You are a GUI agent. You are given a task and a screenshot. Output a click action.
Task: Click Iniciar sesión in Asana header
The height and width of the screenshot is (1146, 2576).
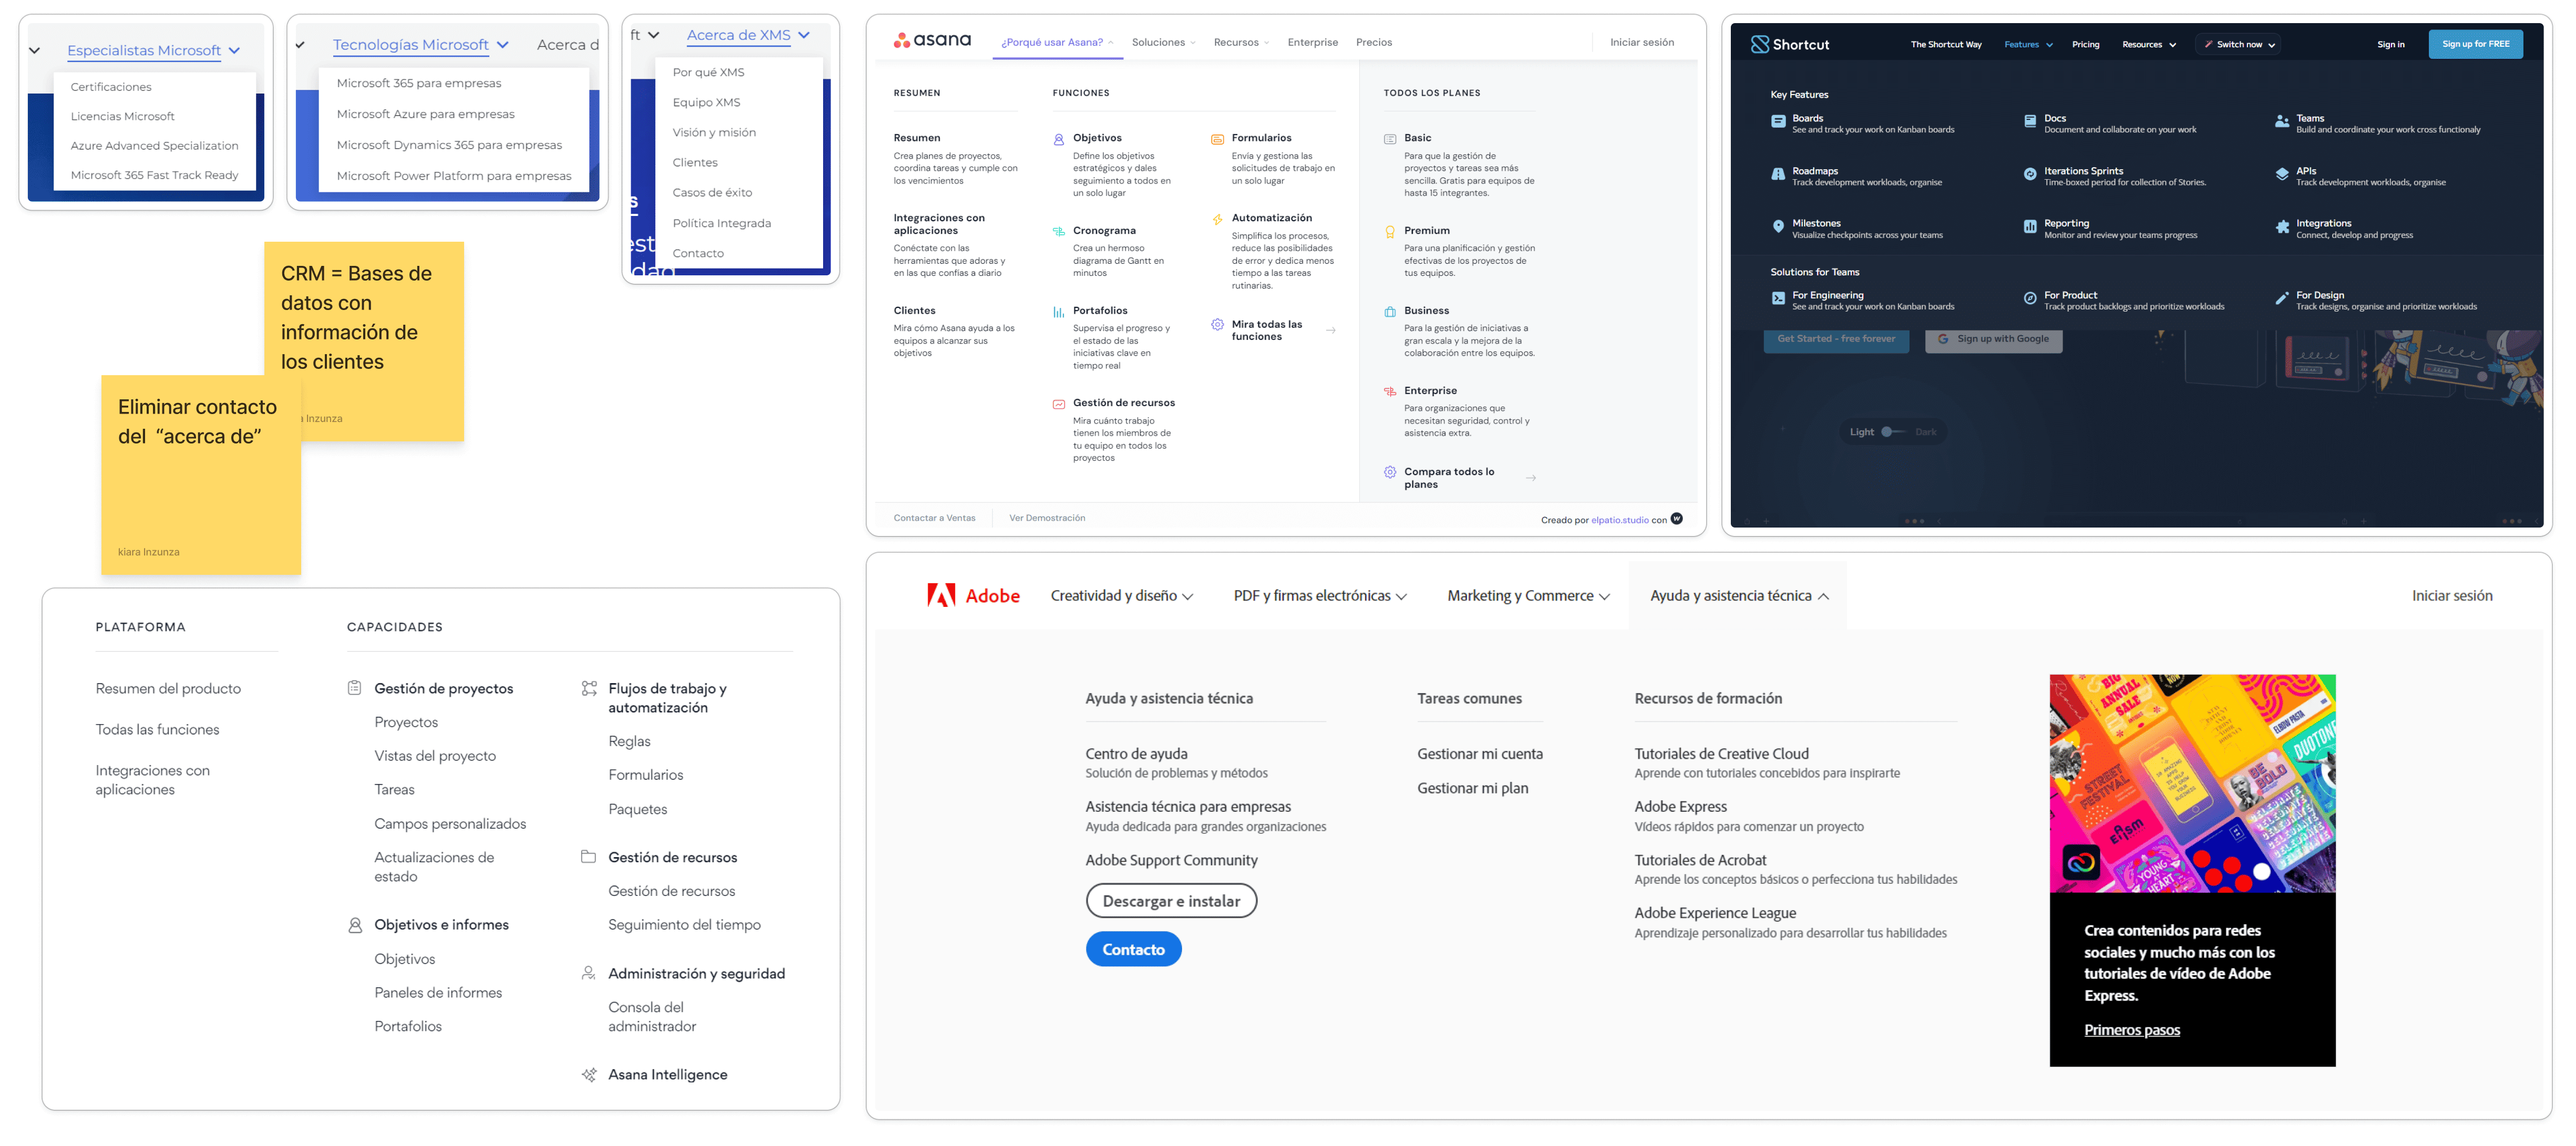click(1641, 42)
